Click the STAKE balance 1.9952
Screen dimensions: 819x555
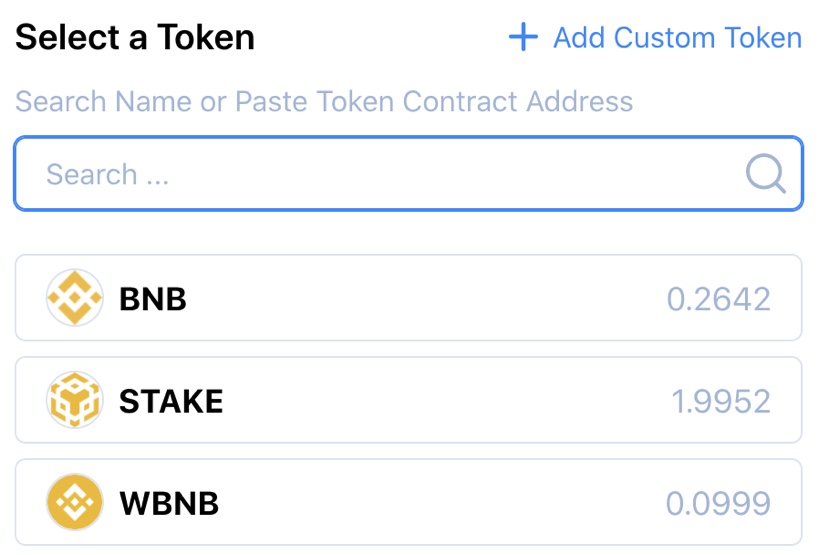click(721, 402)
